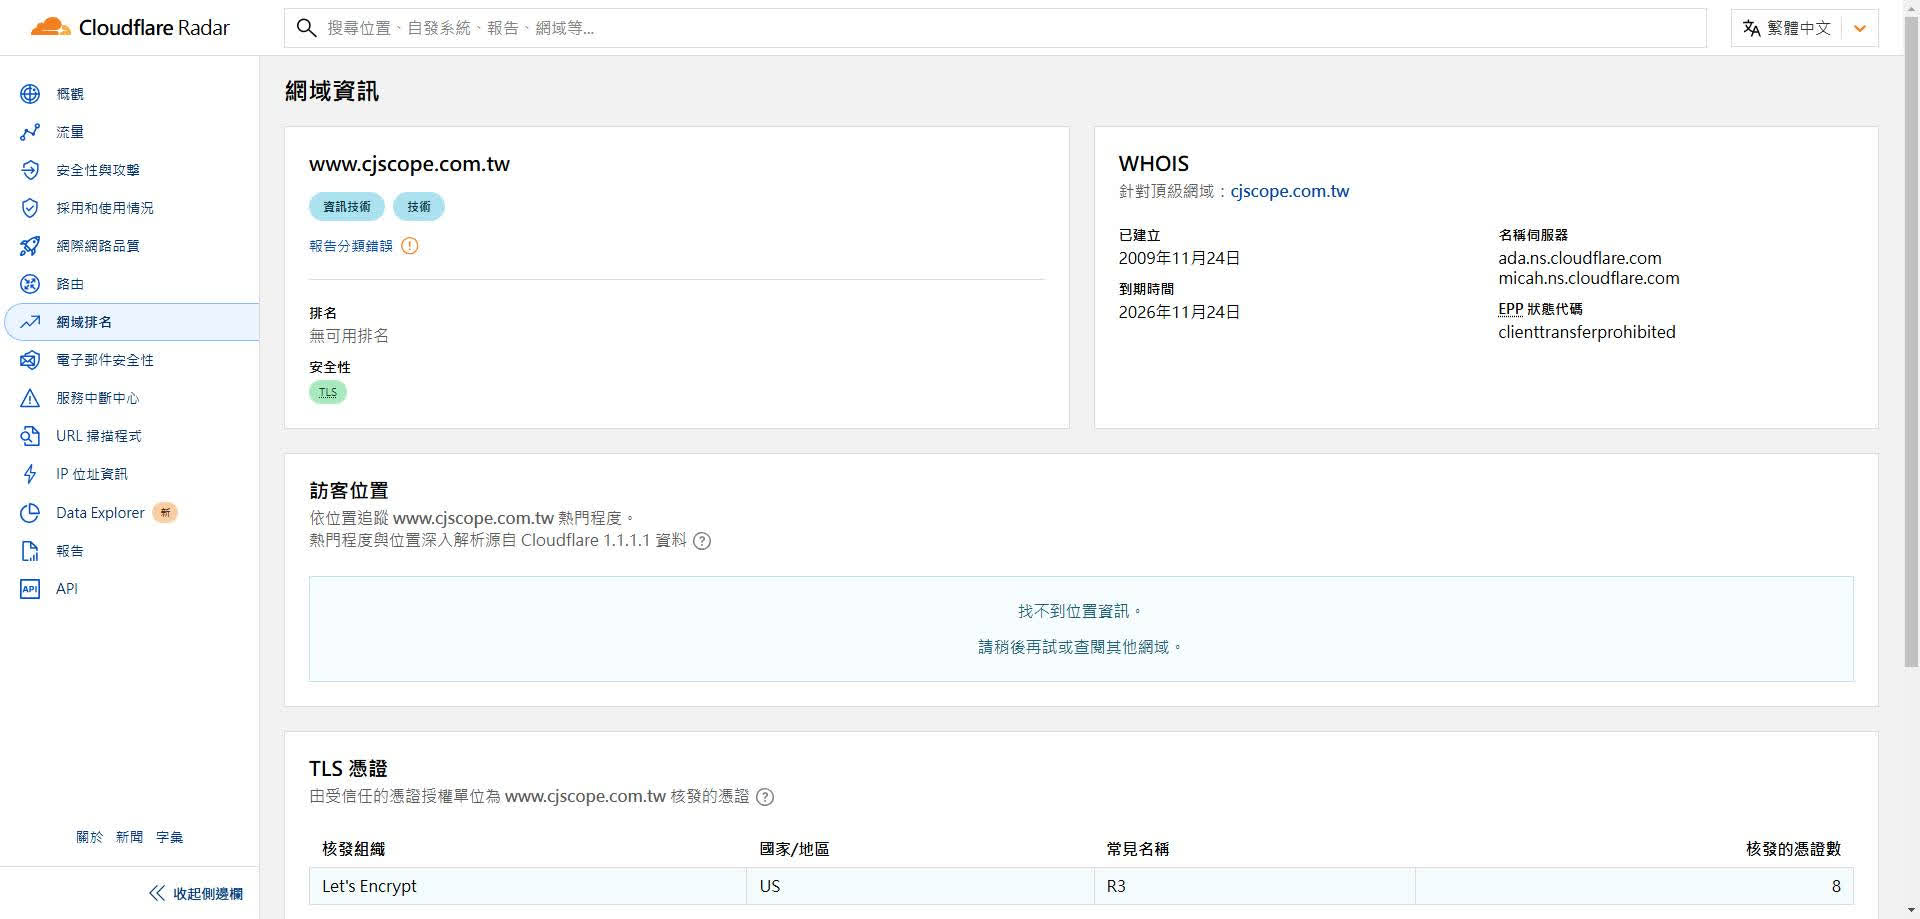Open the API sidebar item
The height and width of the screenshot is (919, 1920).
67,589
